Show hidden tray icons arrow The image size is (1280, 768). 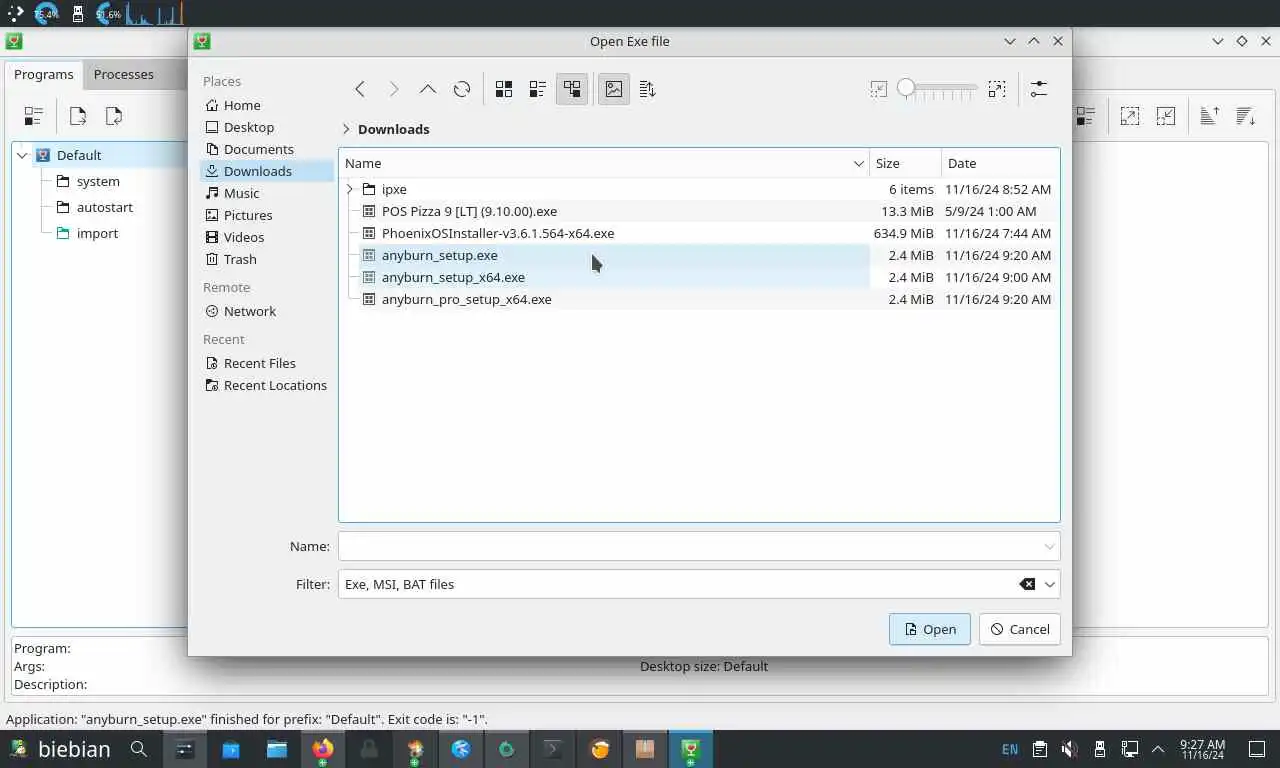point(1158,749)
